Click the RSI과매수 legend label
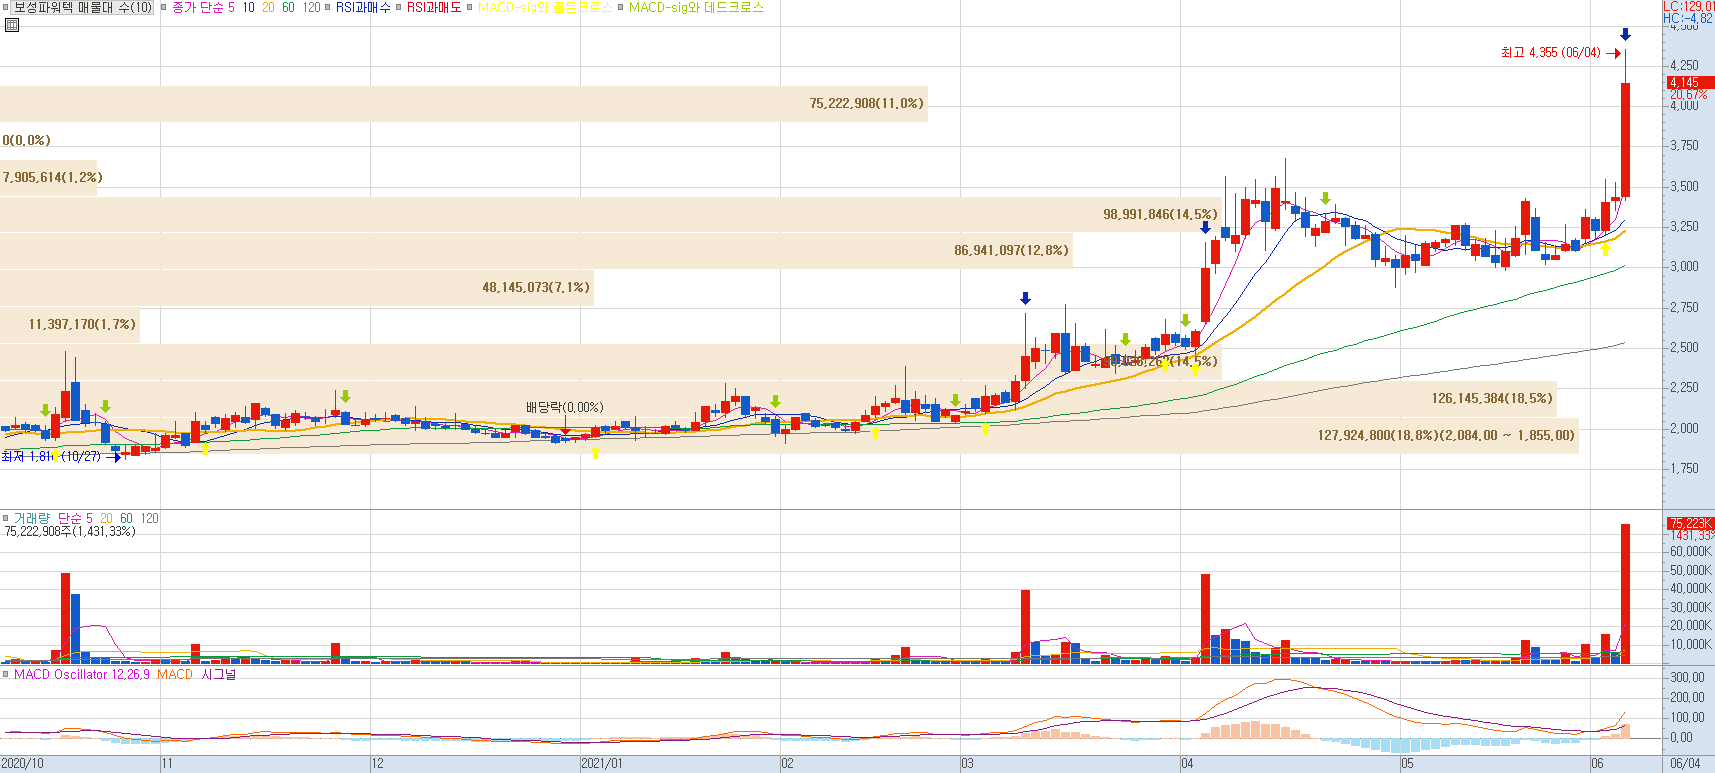Image resolution: width=1715 pixels, height=773 pixels. point(363,7)
